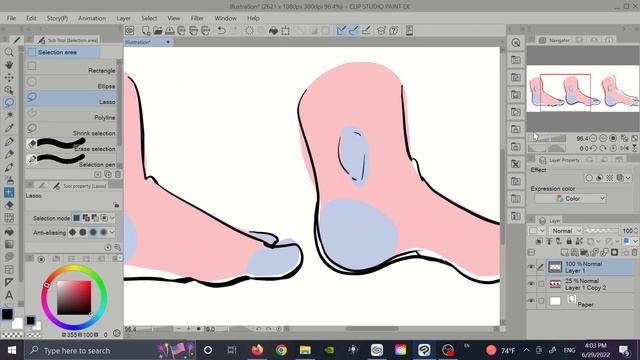Click the zoom in plus Navigator icon
640x360 pixels.
coord(603,139)
